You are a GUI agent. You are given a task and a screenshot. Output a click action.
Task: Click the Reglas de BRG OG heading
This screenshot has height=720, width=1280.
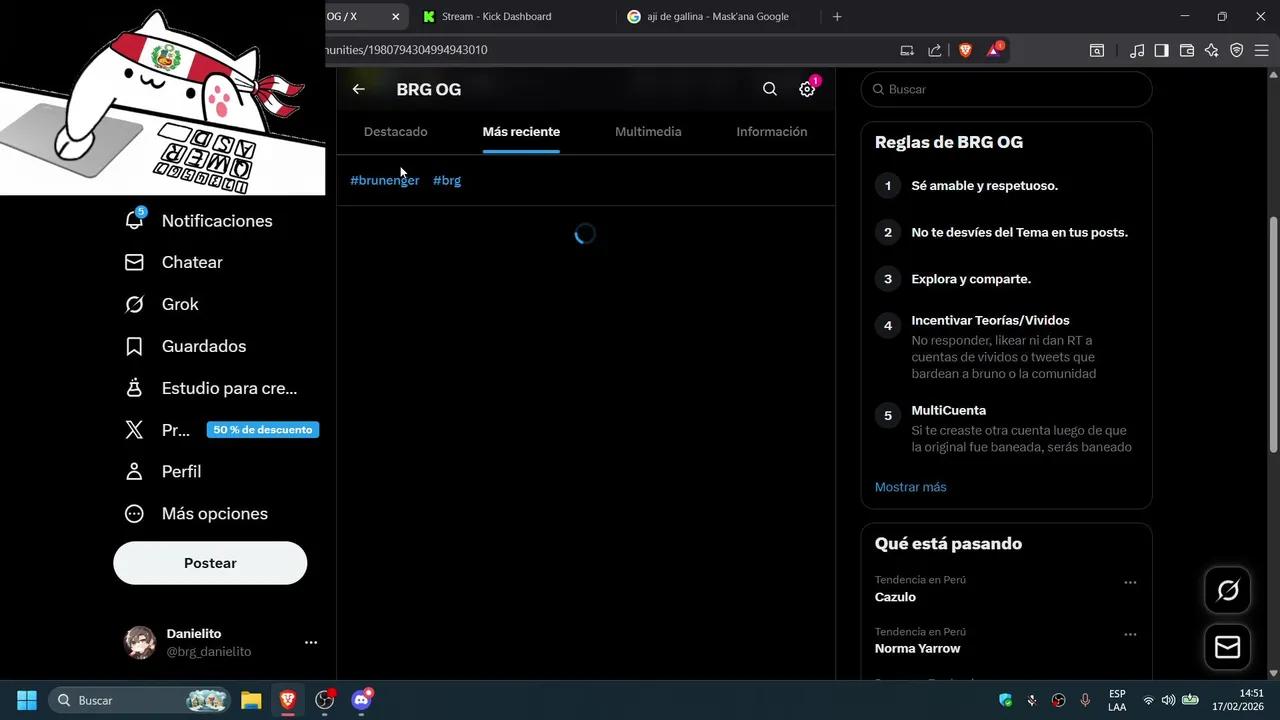[949, 142]
